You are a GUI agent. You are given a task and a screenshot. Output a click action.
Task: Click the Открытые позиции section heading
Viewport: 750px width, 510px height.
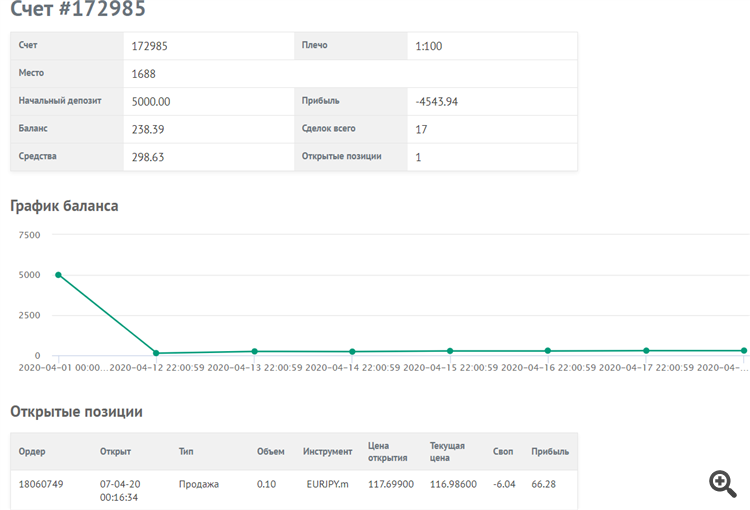pos(77,411)
